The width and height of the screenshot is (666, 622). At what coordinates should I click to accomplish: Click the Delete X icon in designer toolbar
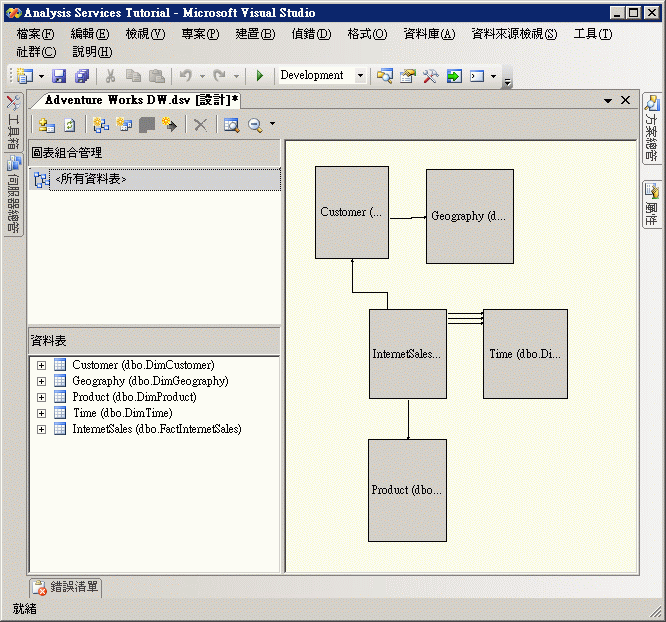click(200, 125)
